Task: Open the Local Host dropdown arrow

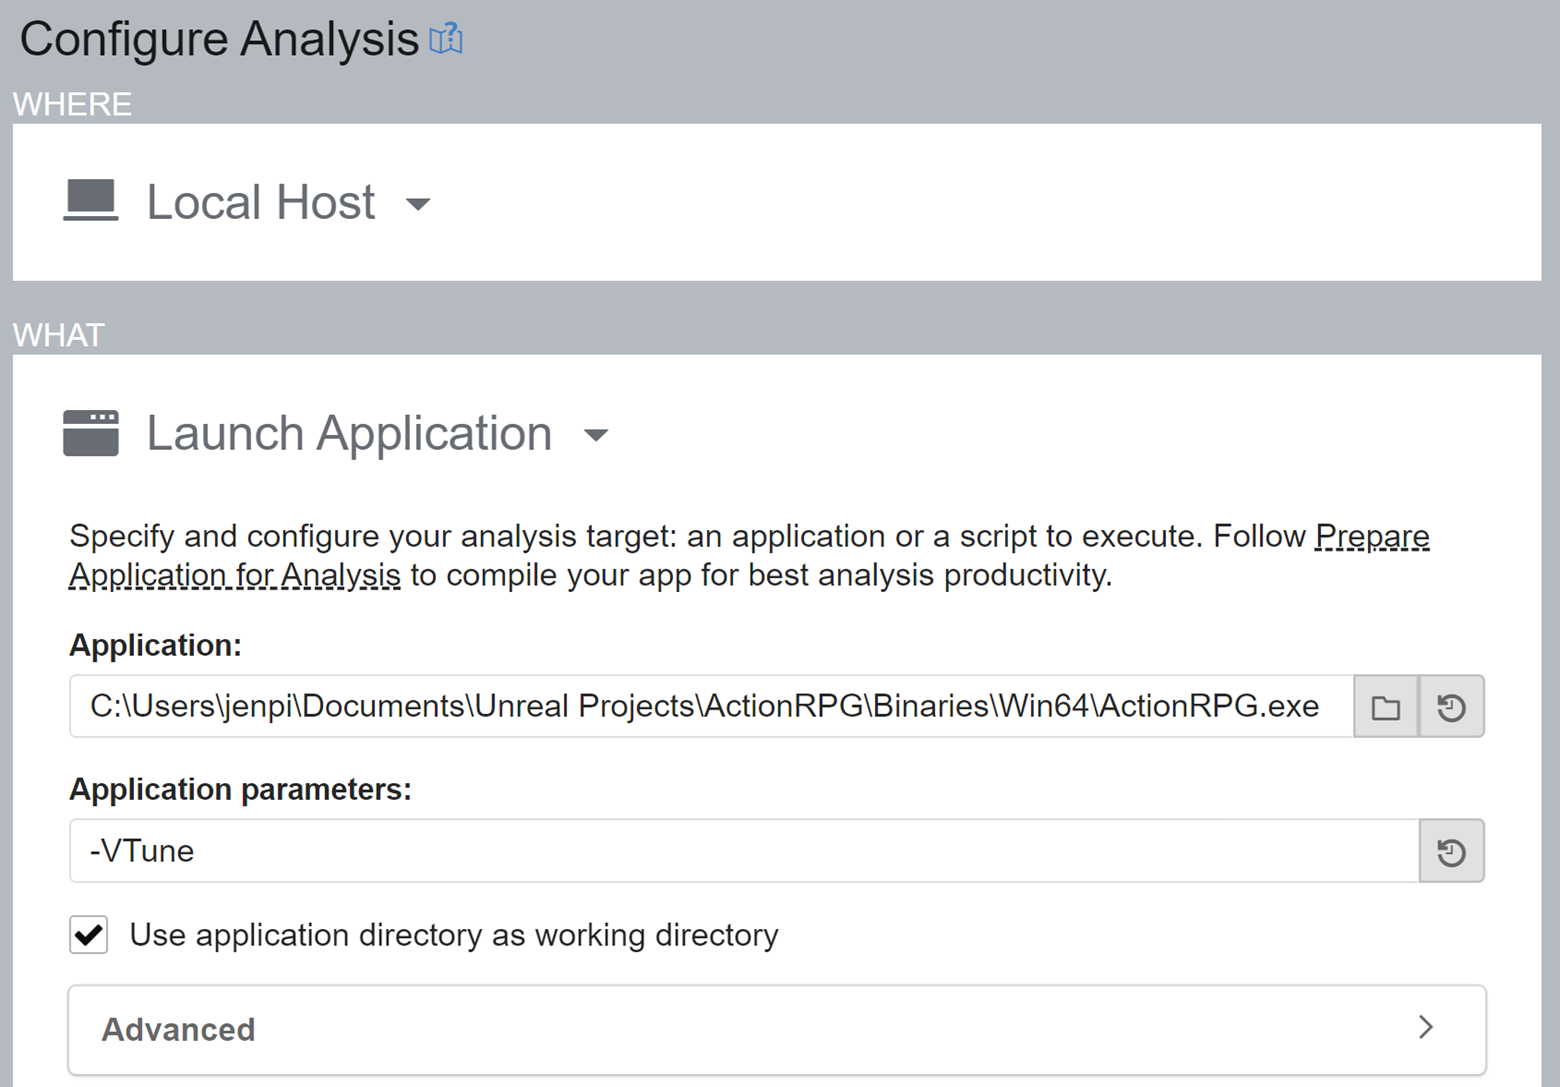Action: tap(418, 205)
